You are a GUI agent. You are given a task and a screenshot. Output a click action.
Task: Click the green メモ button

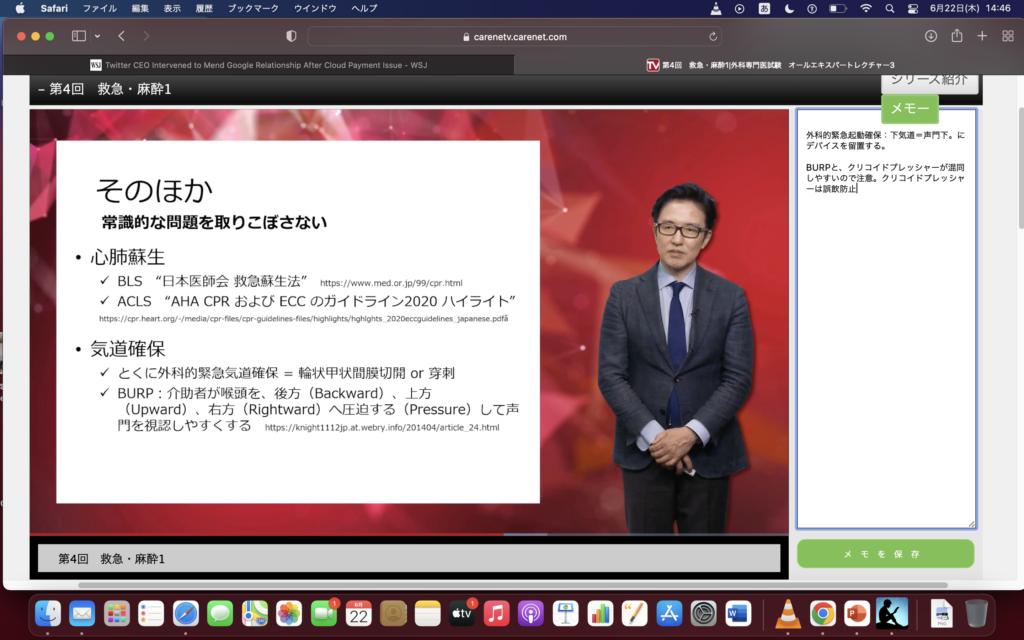(910, 108)
